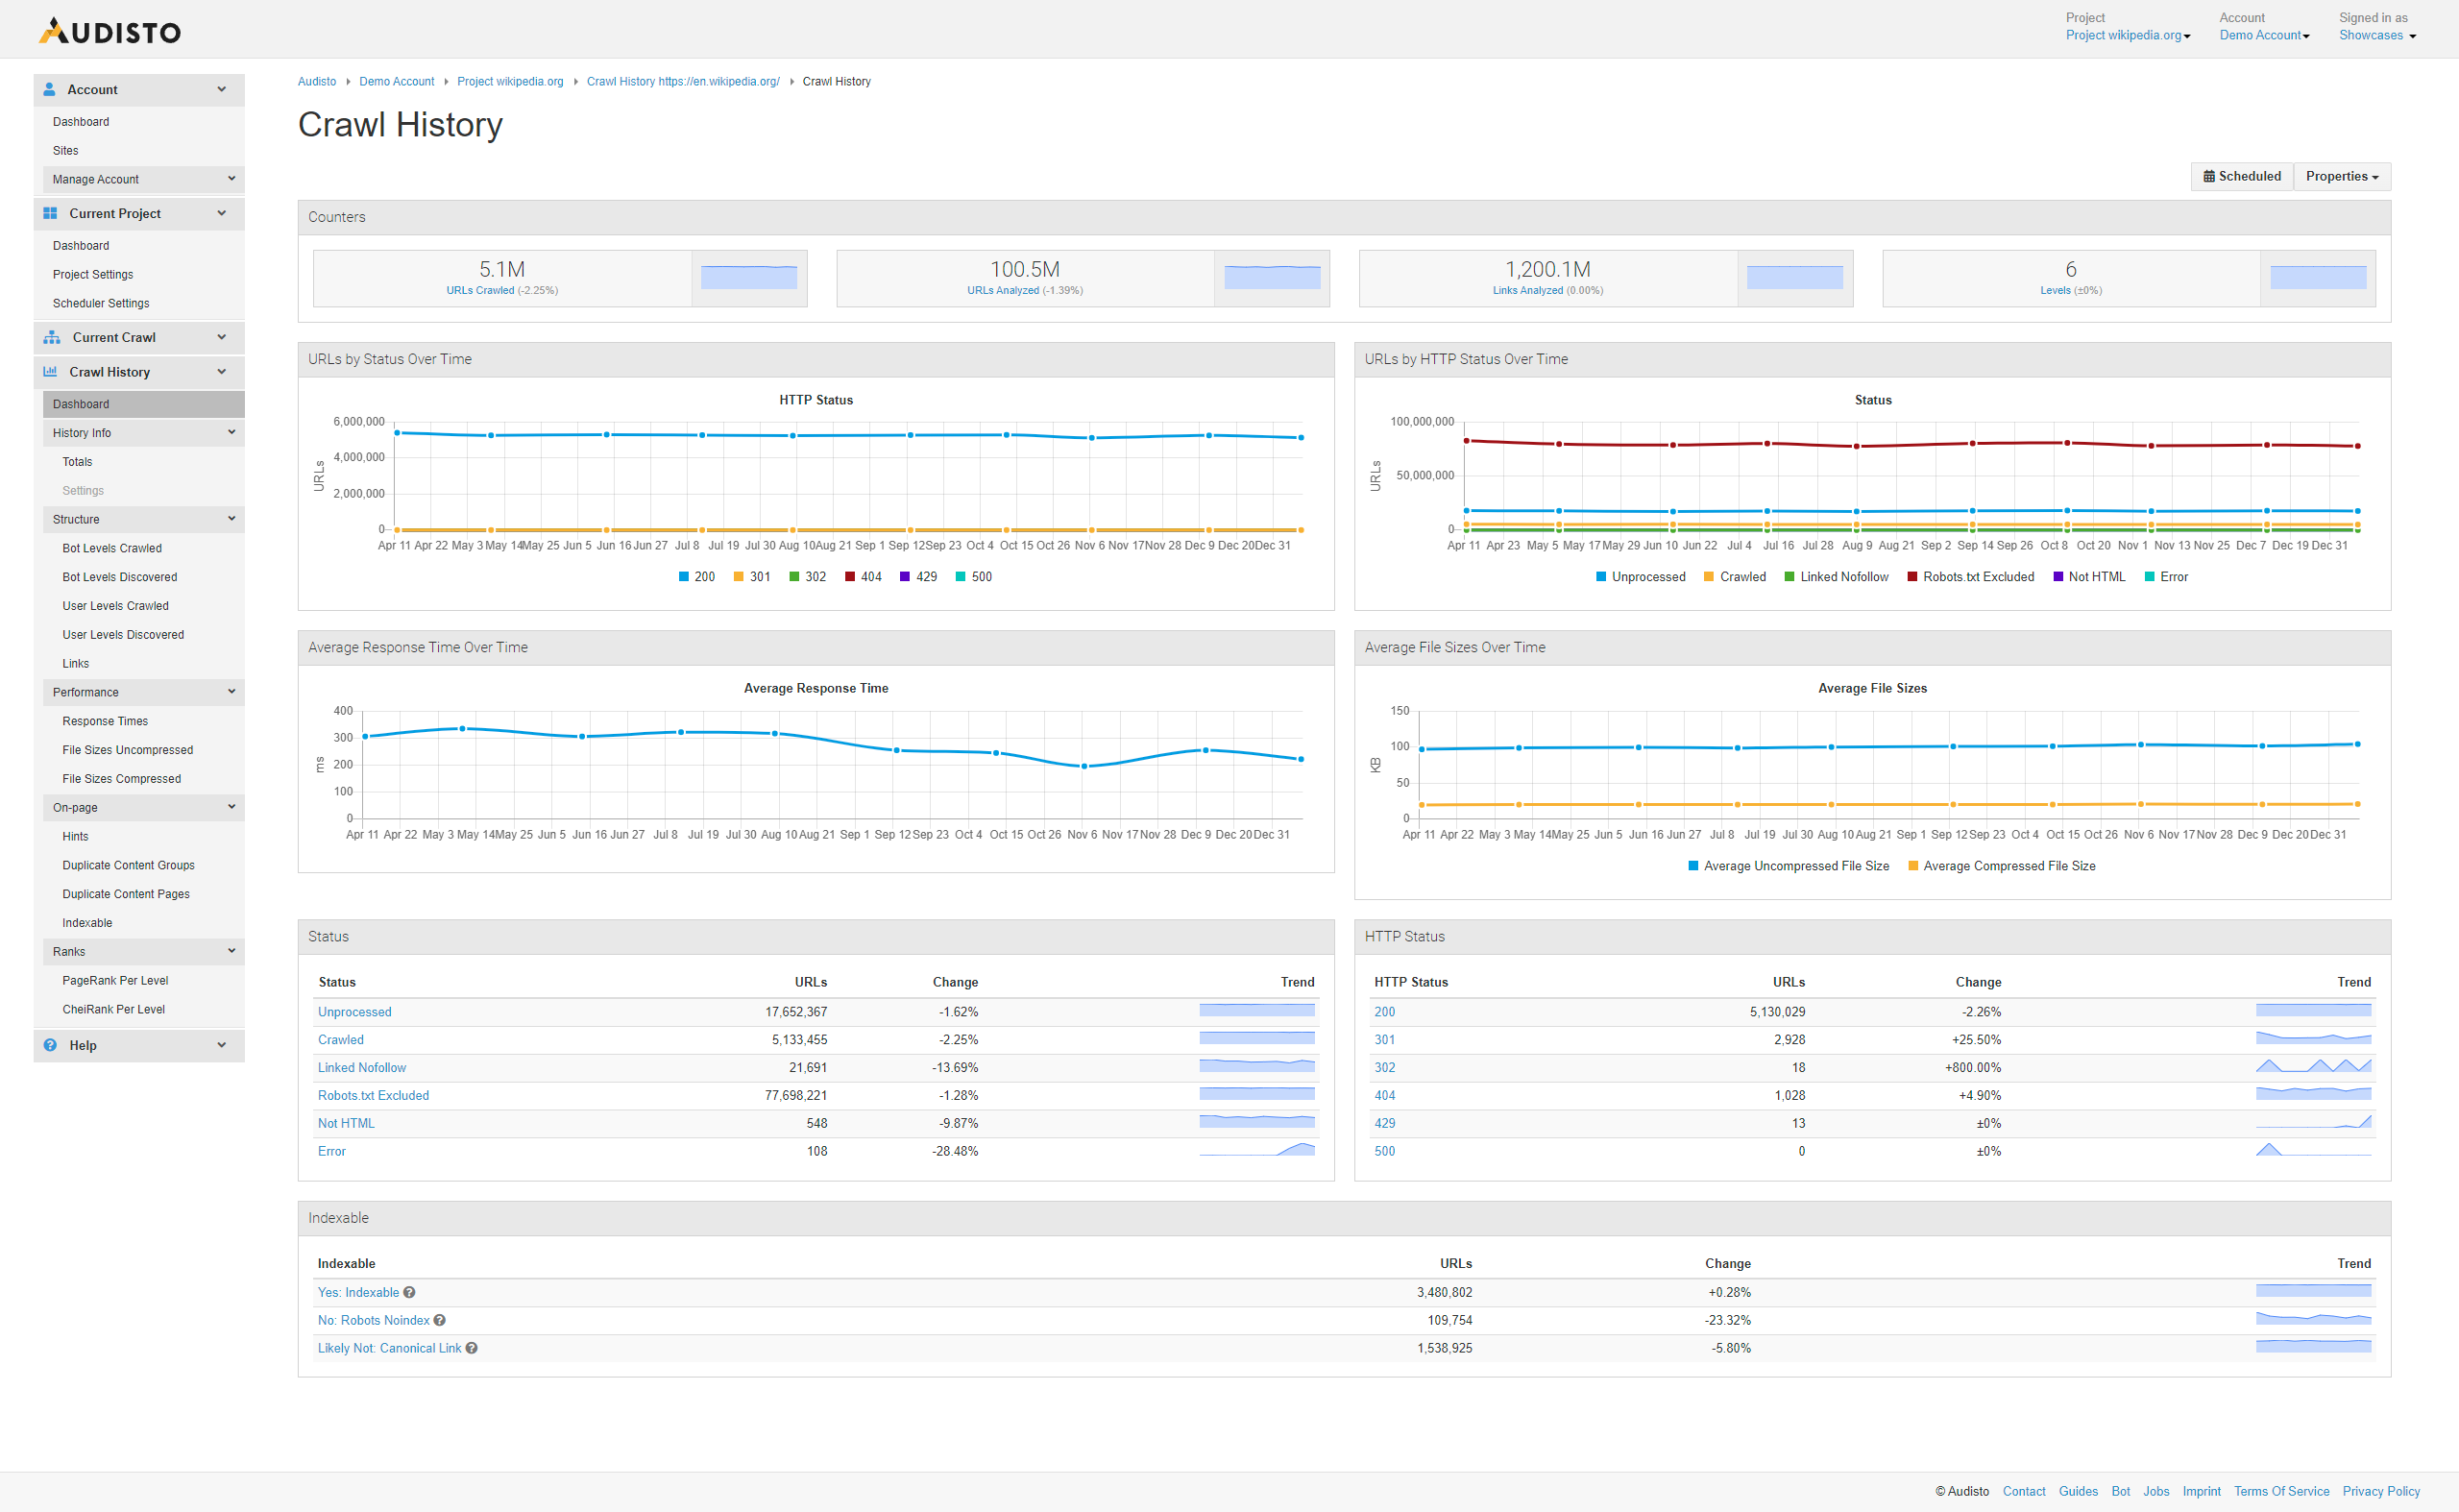Click the Scheduled button
The image size is (2459, 1512).
(2241, 176)
